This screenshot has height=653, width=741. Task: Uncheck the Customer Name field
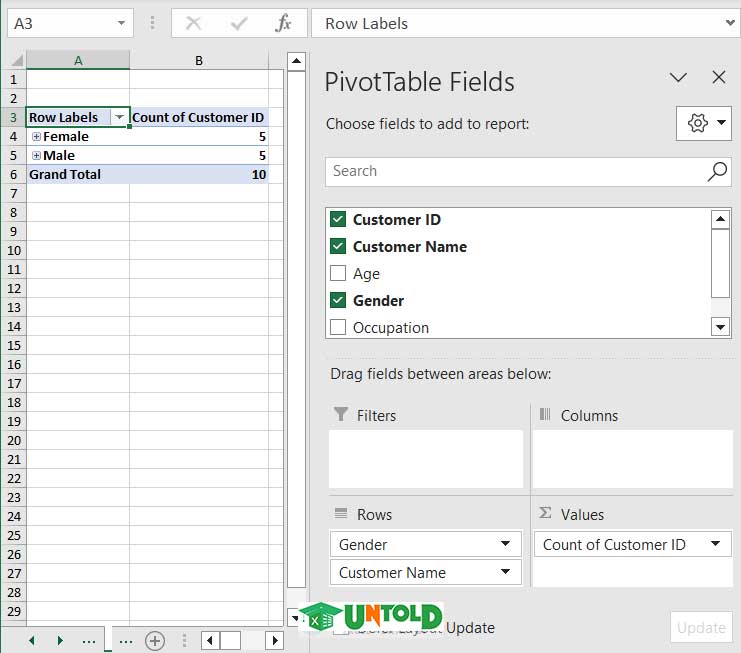[x=338, y=246]
